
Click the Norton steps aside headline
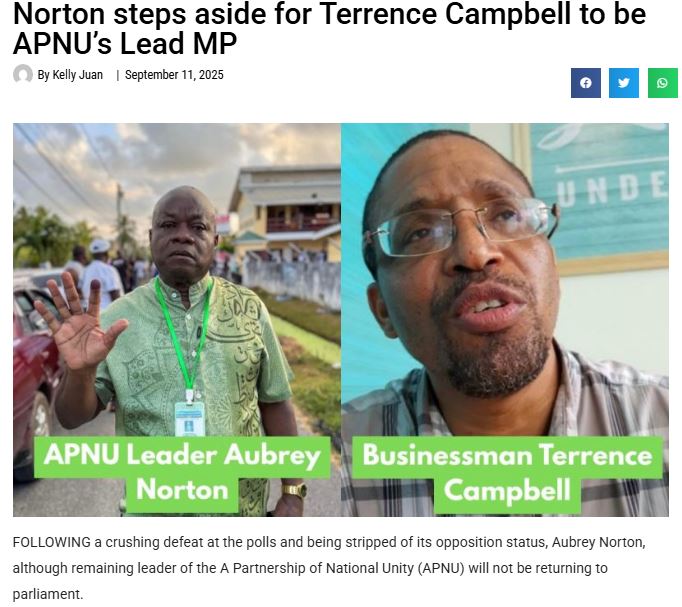(x=329, y=28)
